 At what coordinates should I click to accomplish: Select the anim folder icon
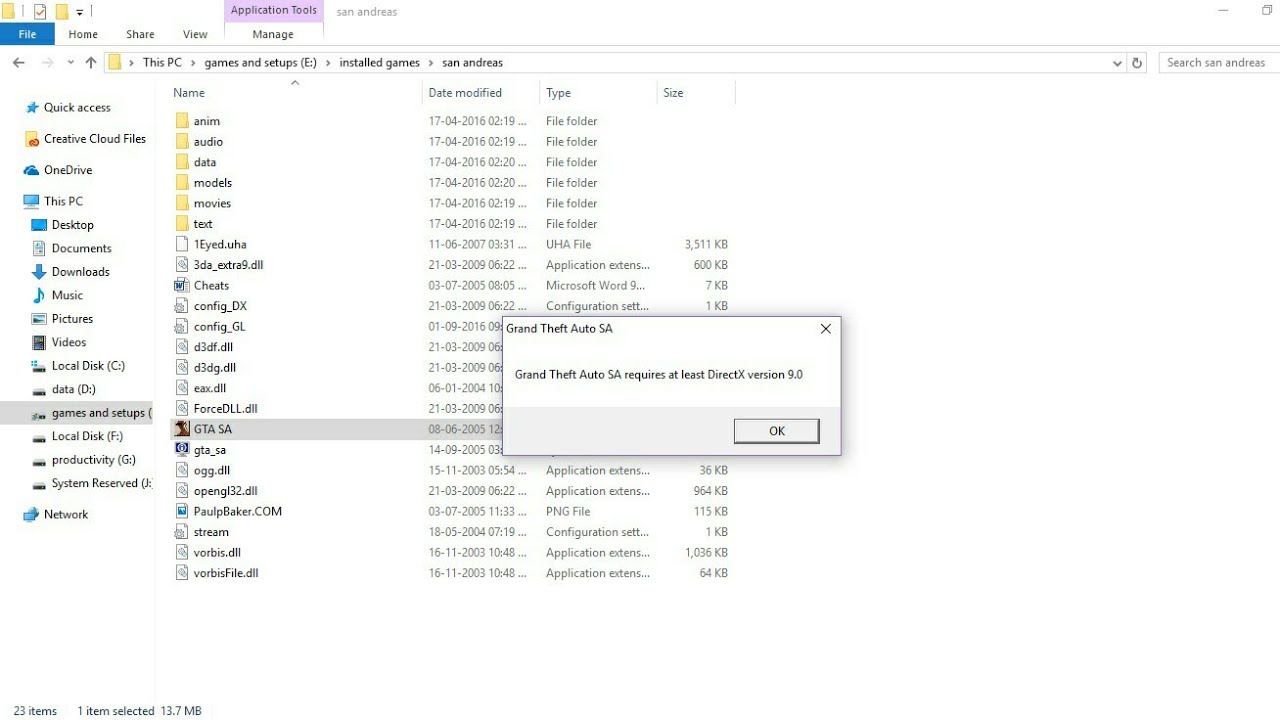(x=182, y=121)
